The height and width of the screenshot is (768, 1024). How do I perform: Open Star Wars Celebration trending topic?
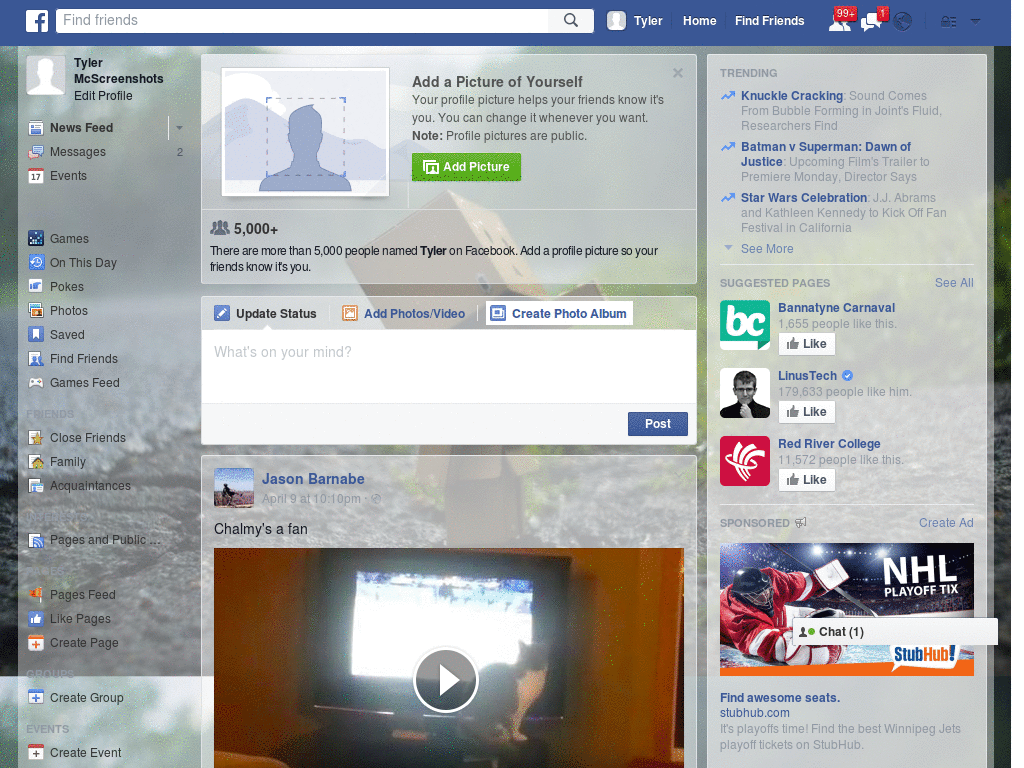point(803,198)
